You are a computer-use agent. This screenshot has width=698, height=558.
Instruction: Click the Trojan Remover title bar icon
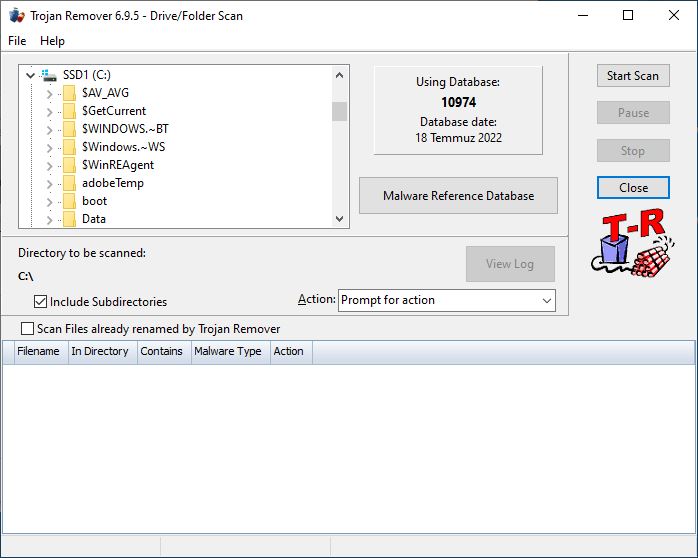coord(16,16)
